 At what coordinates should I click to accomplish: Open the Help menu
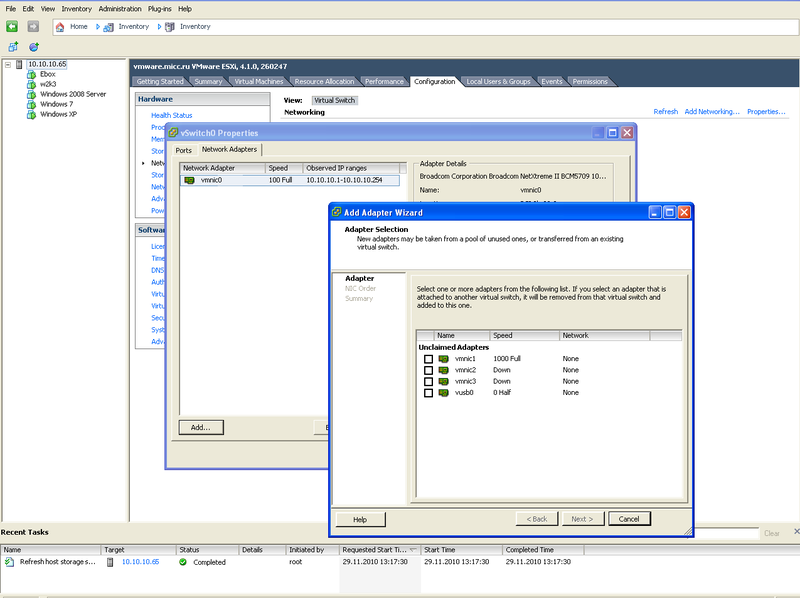coord(185,9)
